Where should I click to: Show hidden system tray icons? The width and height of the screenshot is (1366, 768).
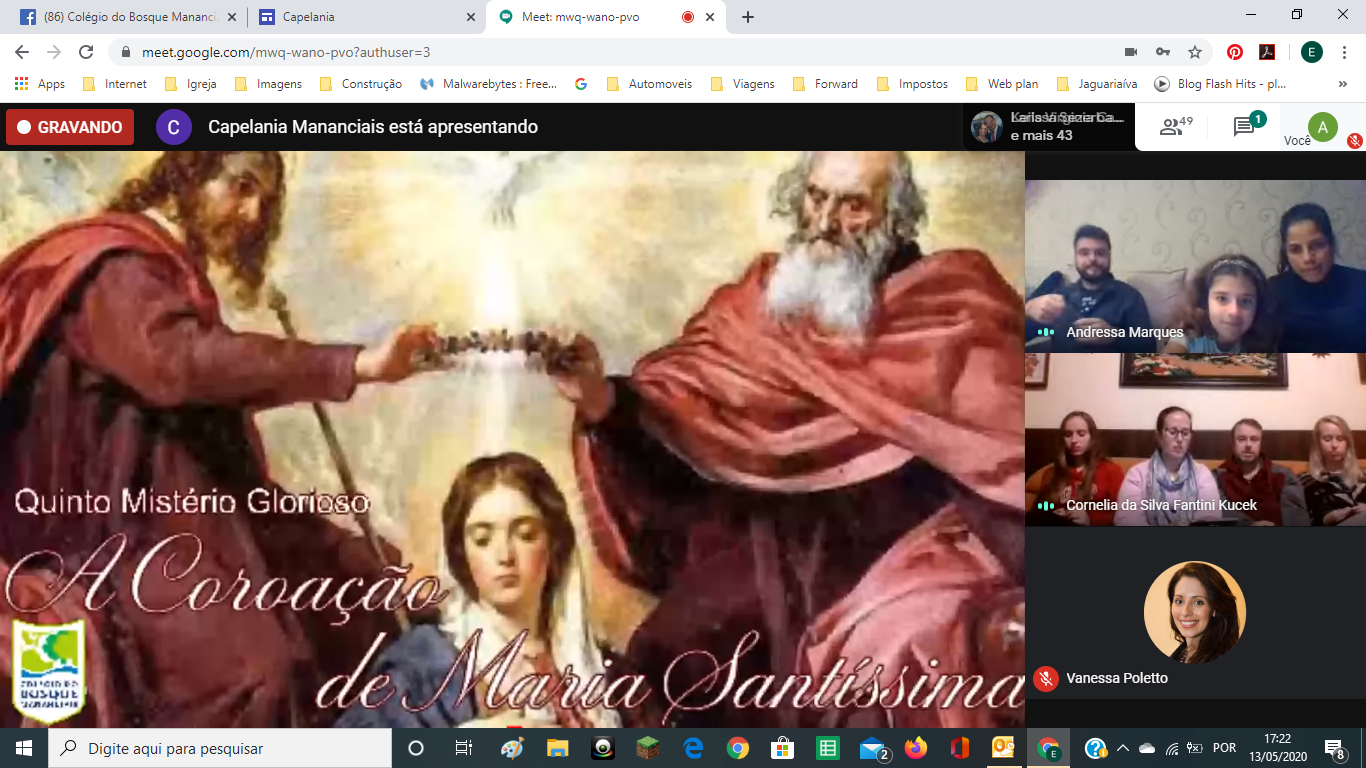(x=1122, y=748)
